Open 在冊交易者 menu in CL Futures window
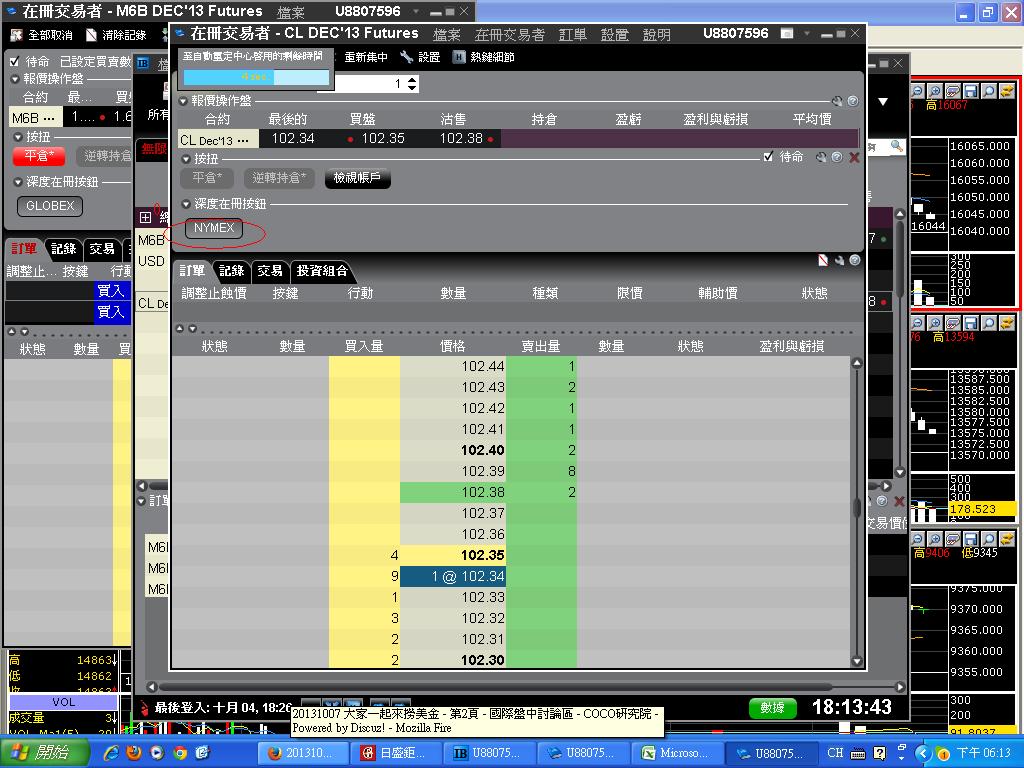1024x768 pixels. pyautogui.click(x=509, y=35)
